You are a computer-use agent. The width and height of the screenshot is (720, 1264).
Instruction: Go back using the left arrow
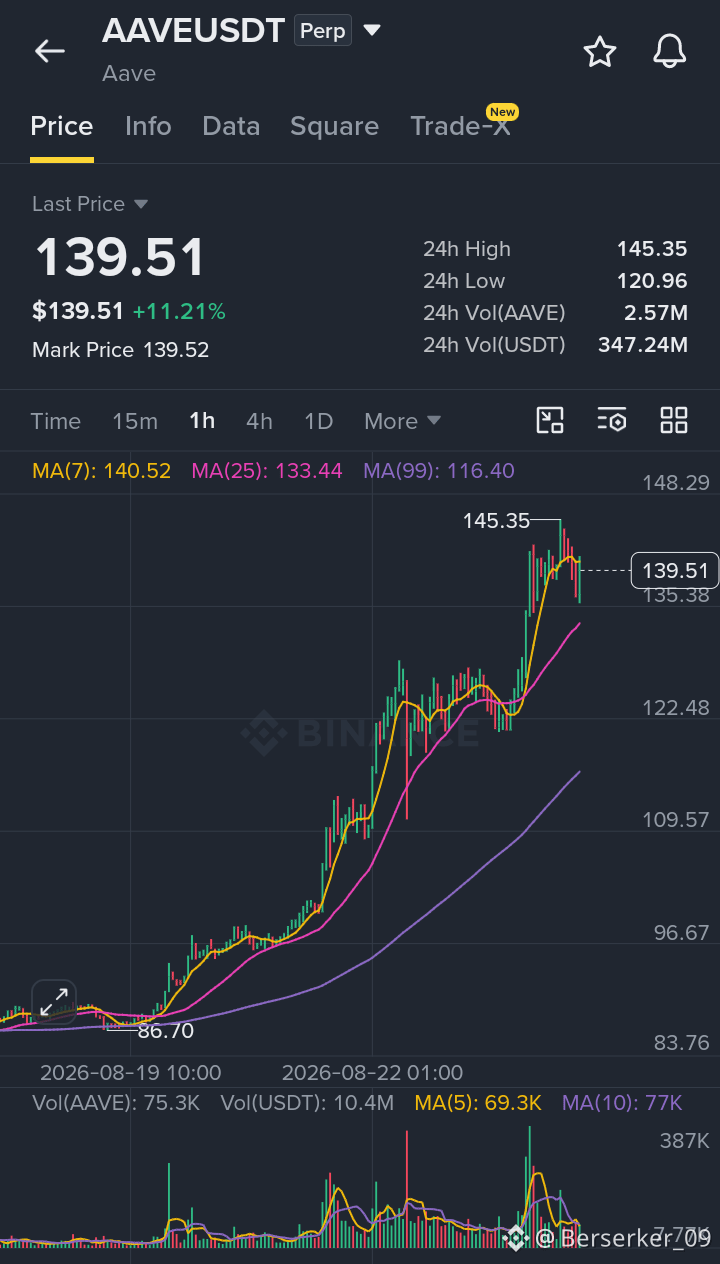[x=50, y=52]
